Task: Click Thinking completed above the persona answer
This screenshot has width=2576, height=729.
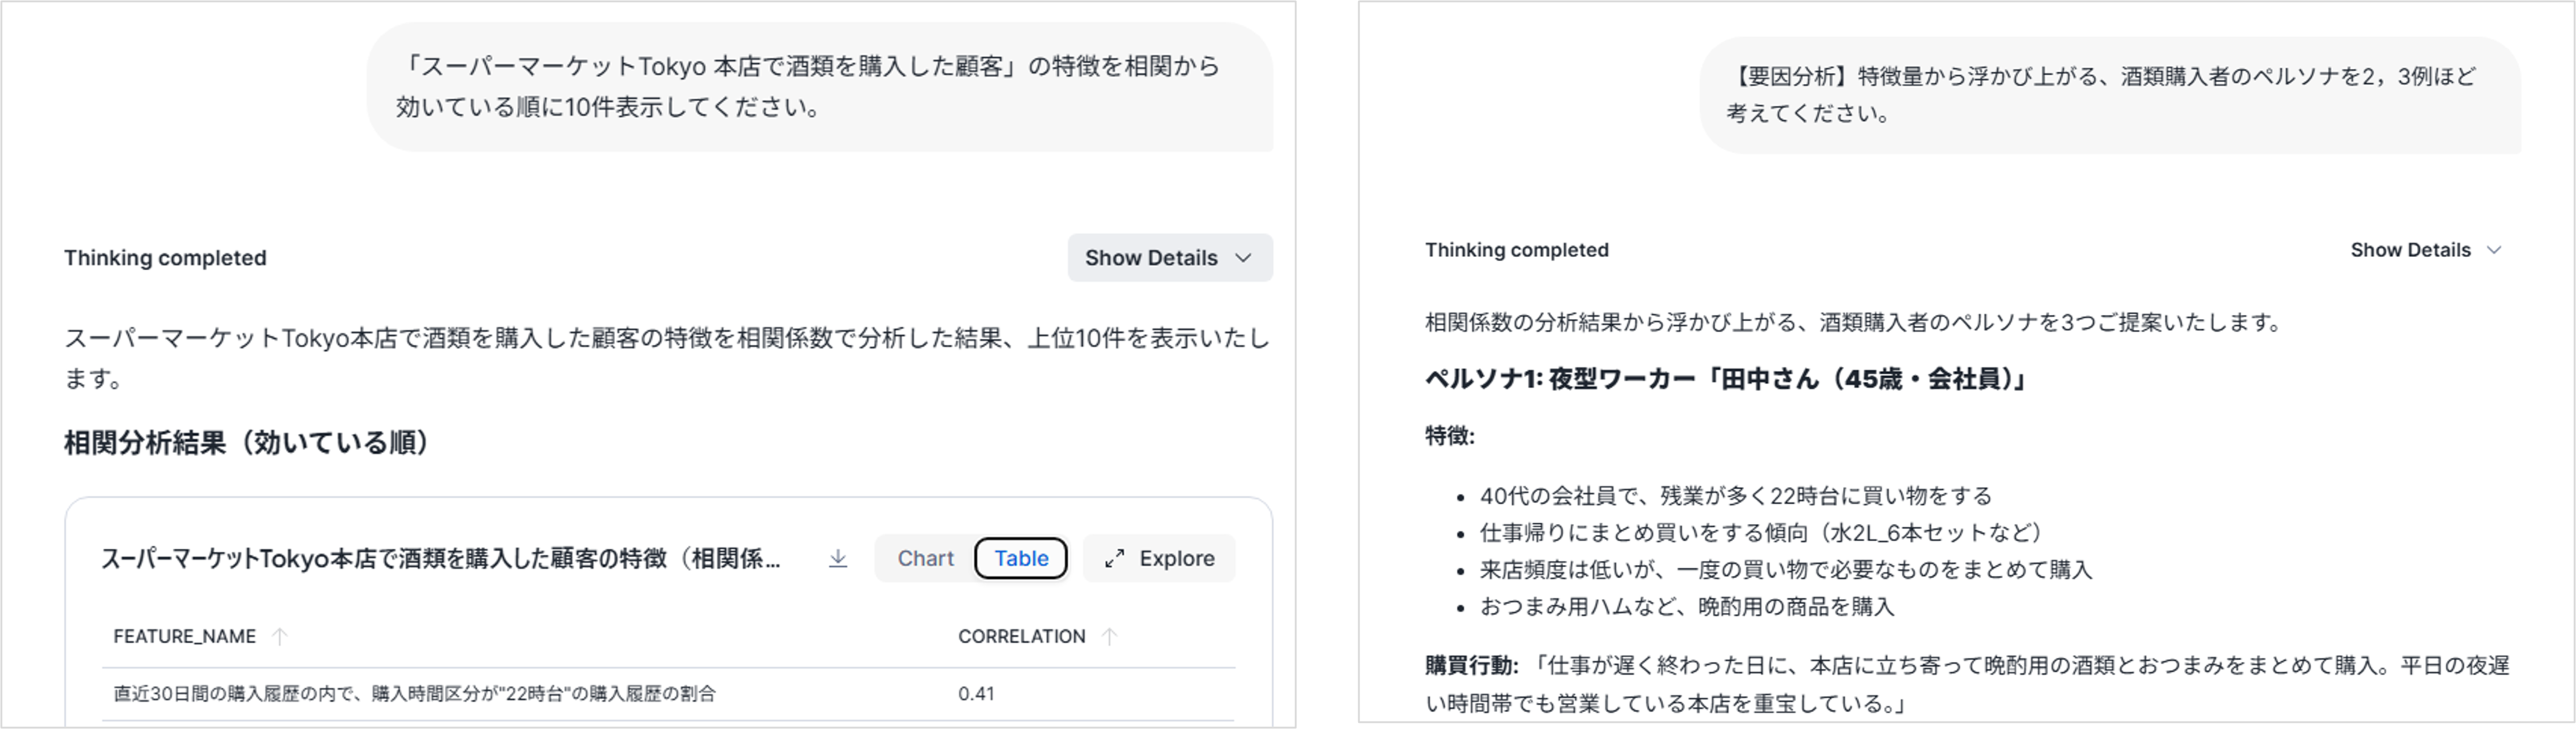Action: (1516, 250)
